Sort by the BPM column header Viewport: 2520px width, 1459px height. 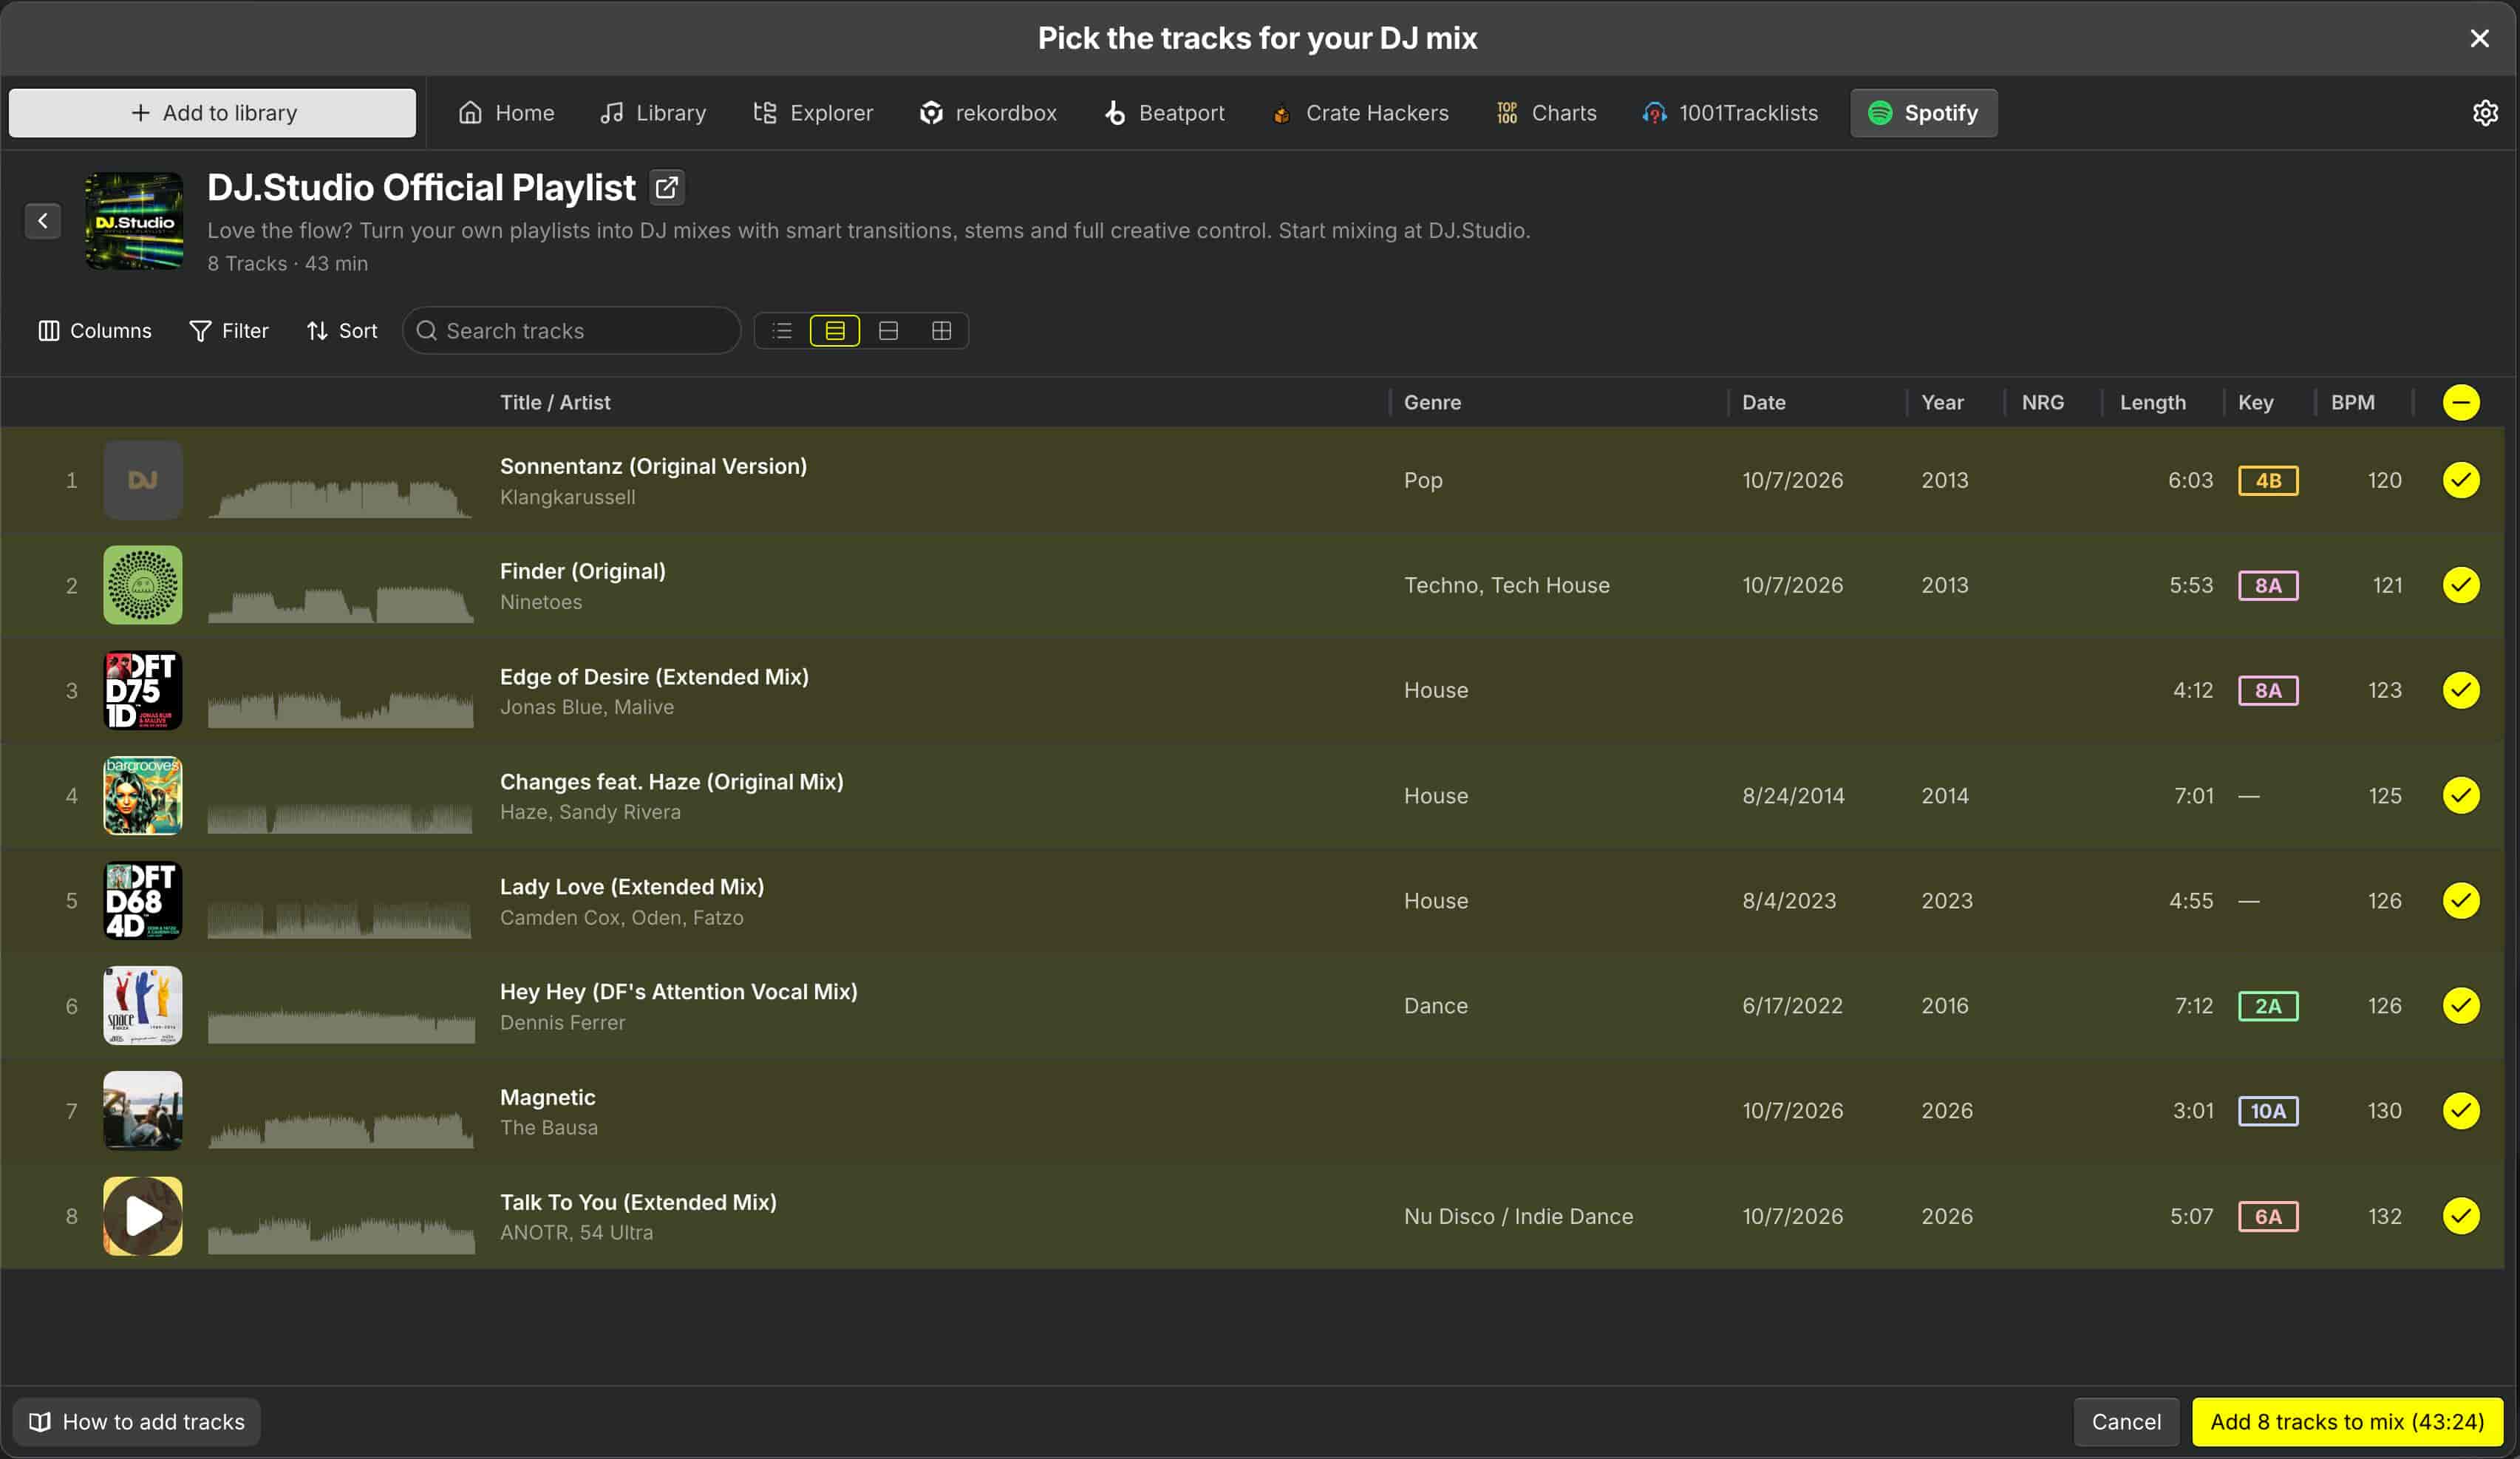pos(2352,403)
